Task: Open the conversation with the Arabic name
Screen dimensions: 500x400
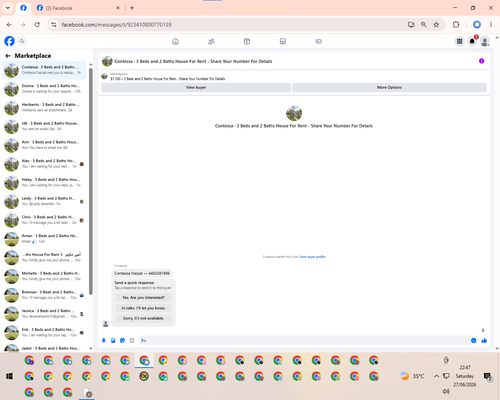Action: (44, 257)
